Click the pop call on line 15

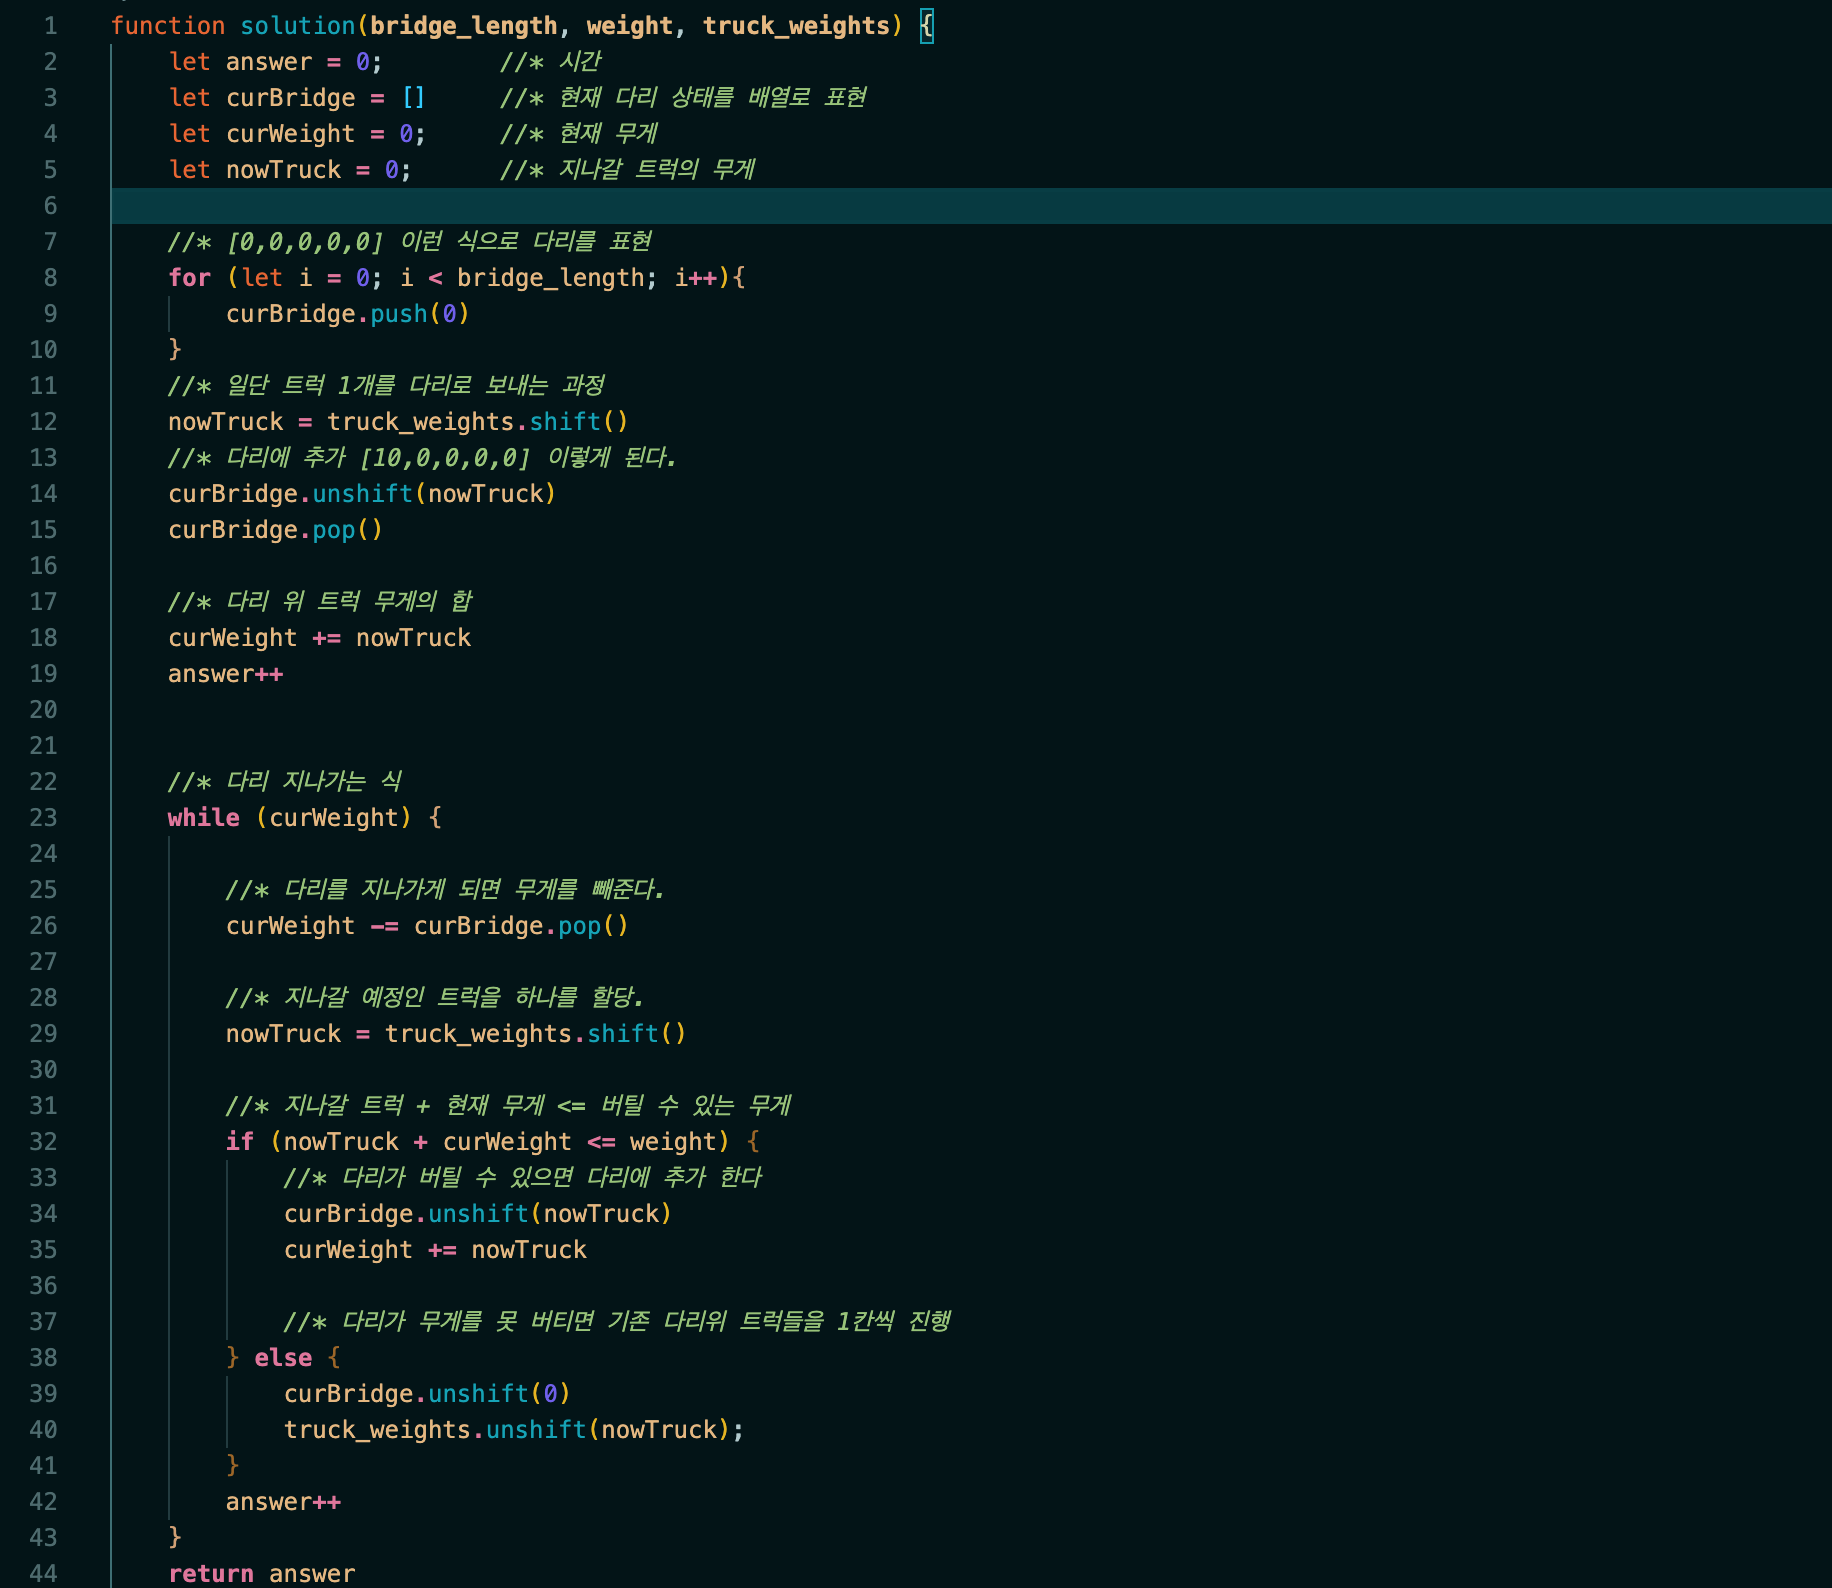pos(334,530)
